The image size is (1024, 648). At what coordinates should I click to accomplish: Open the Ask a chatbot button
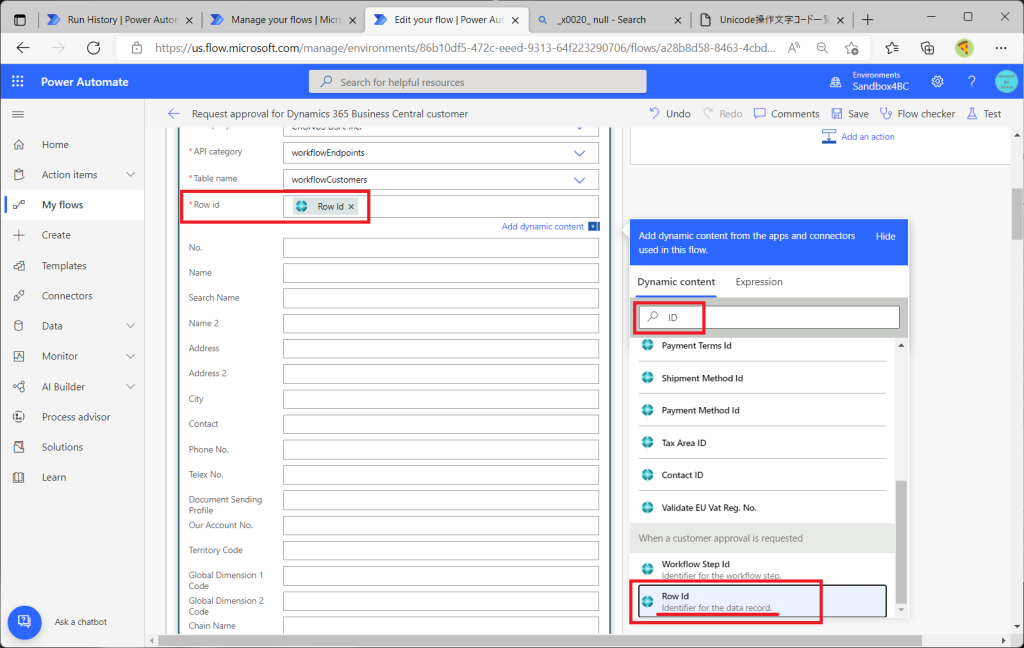(25, 621)
